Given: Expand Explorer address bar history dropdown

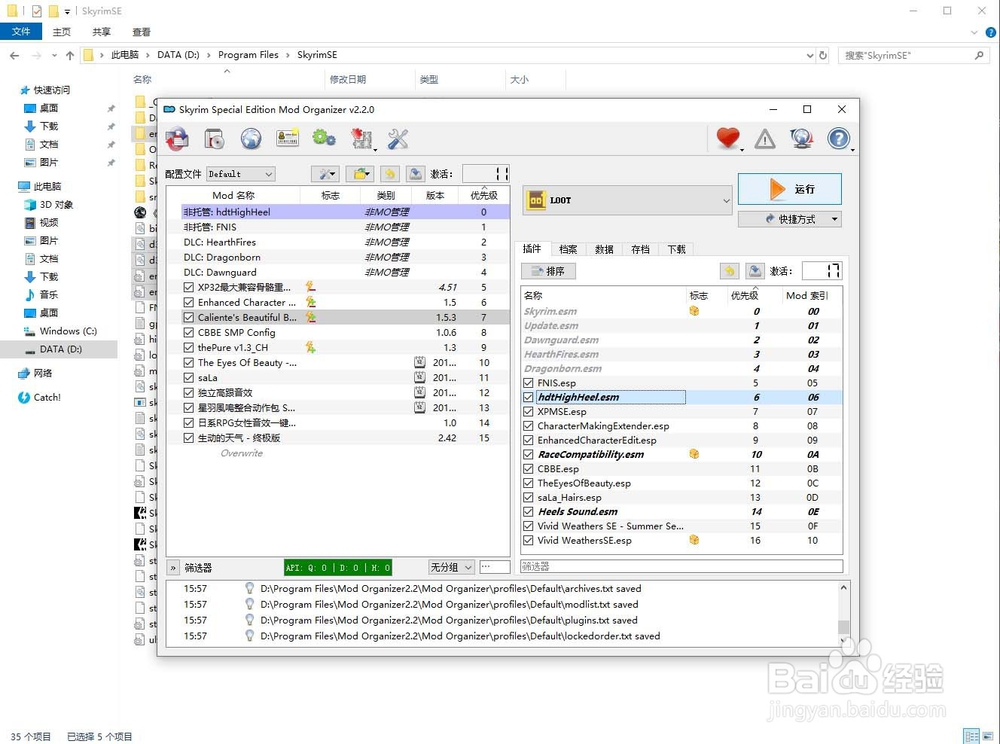Looking at the screenshot, I should coord(810,55).
